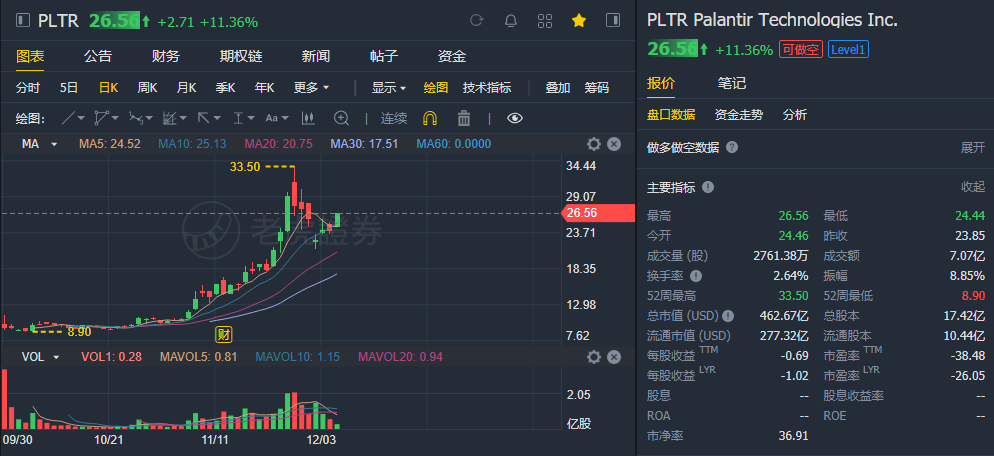Image resolution: width=994 pixels, height=456 pixels.
Task: Switch to the 笔记 notes tab
Action: click(732, 83)
